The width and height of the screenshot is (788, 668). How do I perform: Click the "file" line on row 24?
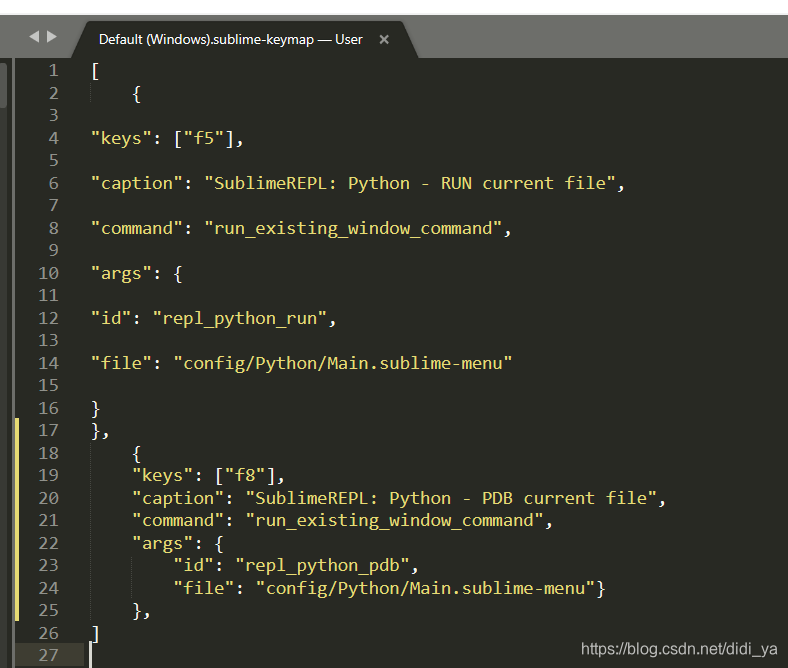click(389, 589)
